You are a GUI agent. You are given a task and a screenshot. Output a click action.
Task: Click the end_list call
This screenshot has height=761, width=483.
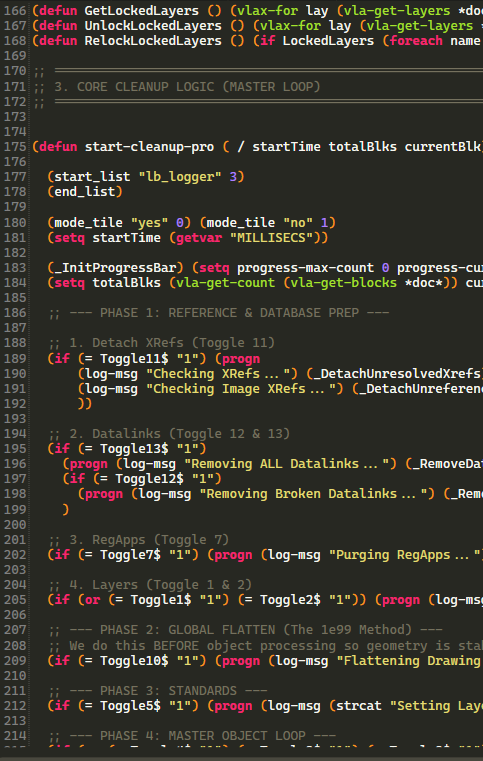[84, 192]
